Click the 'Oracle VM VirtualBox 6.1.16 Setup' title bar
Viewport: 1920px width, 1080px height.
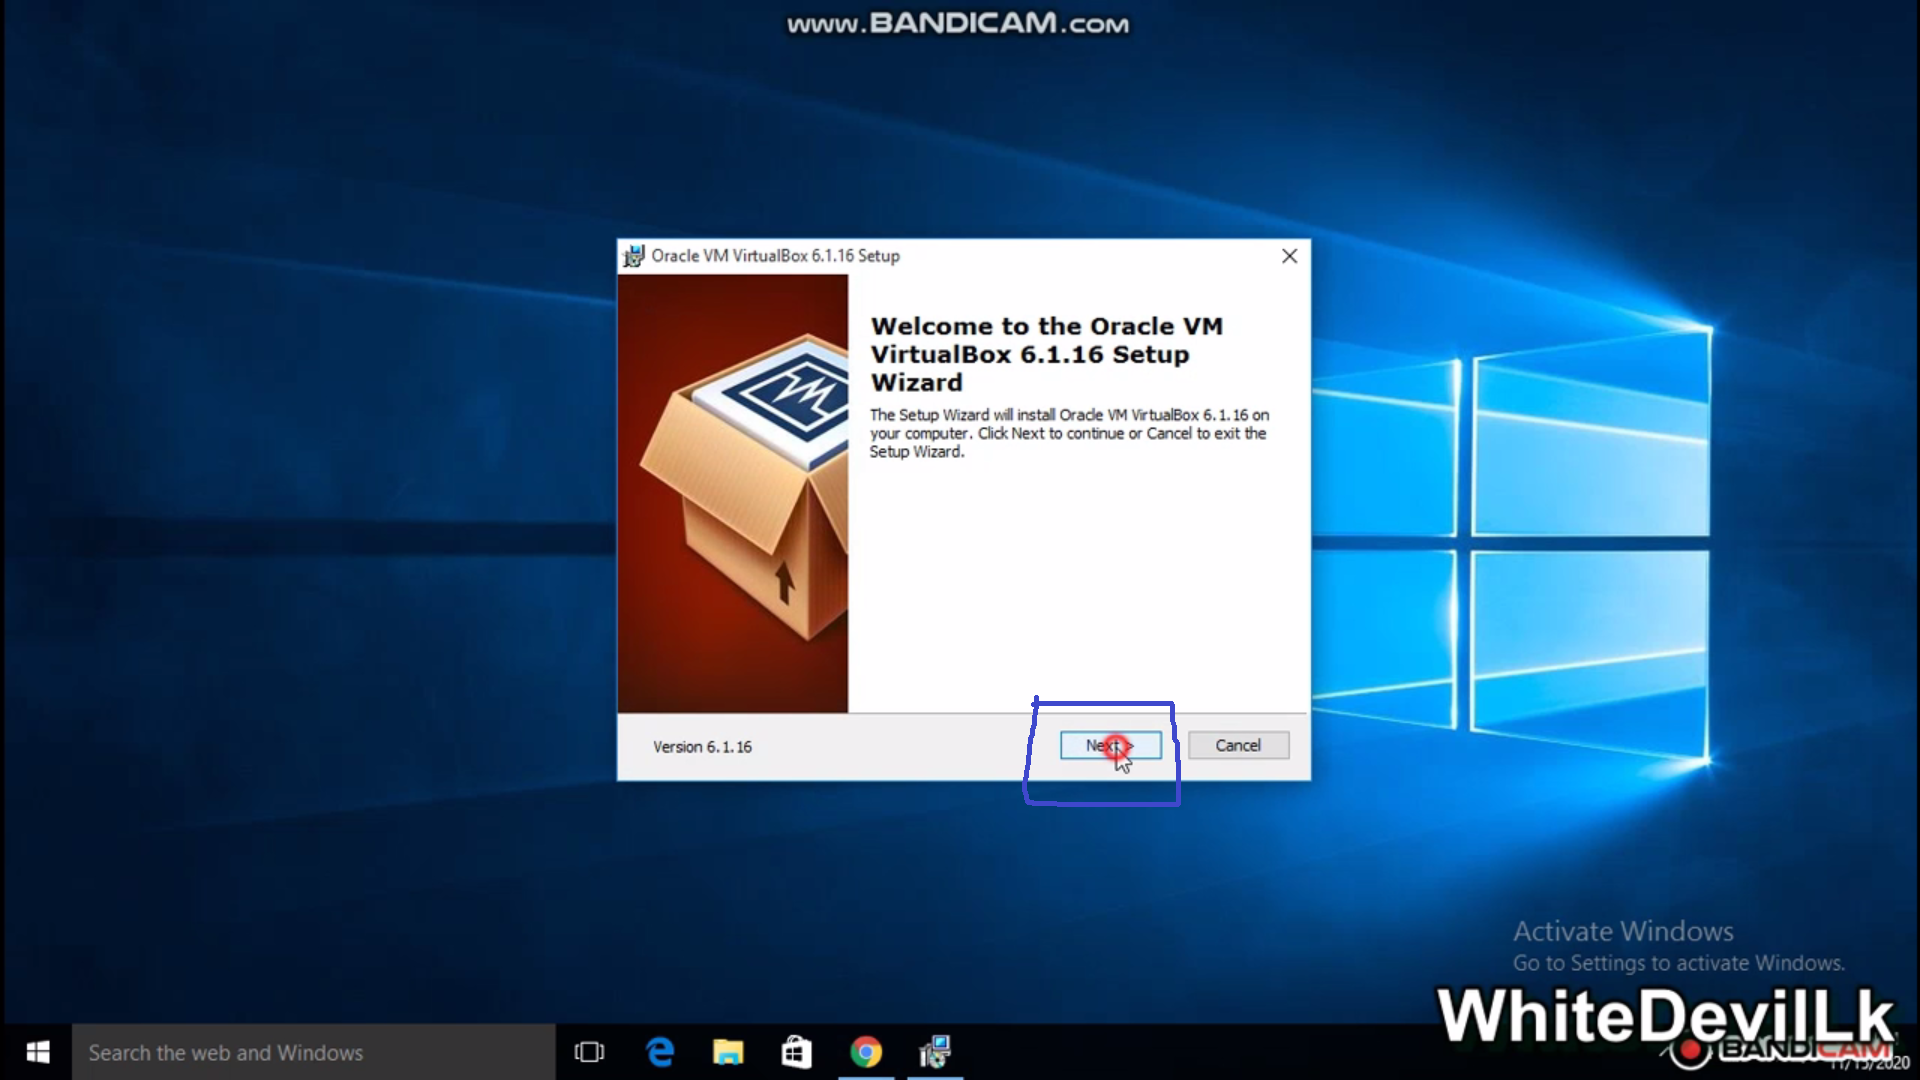pos(775,256)
